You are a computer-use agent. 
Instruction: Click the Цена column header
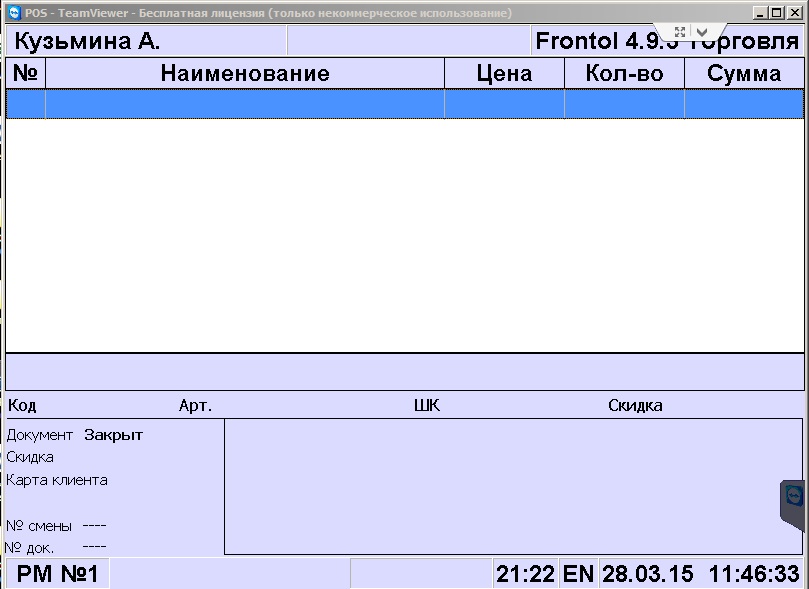pos(504,74)
